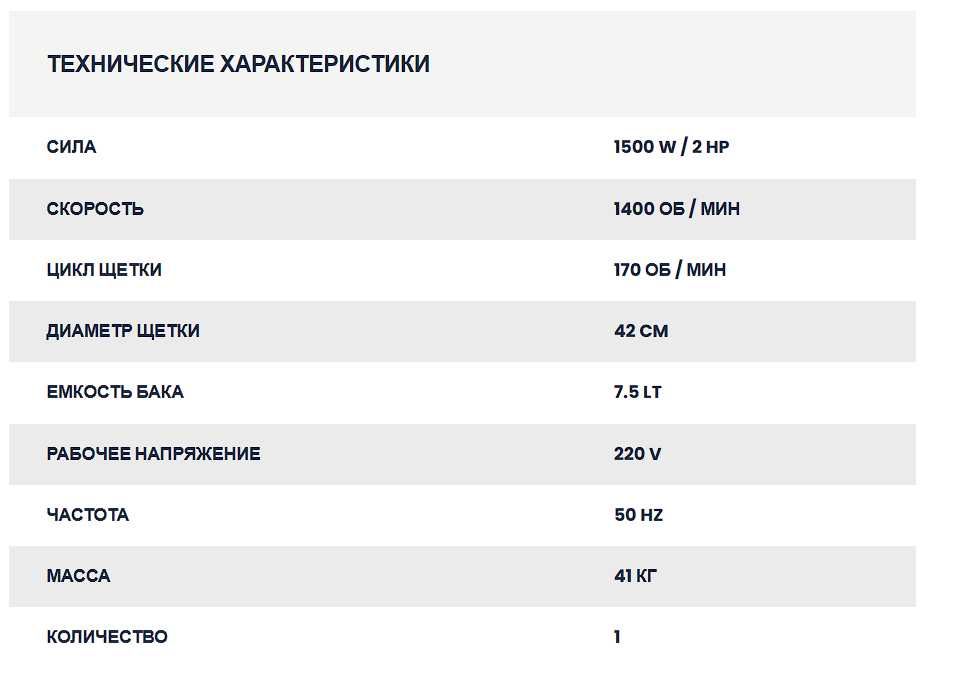Select the РАБОЧЕЕ НАПРЯЖЕНИЕ label
The image size is (960, 686).
tap(153, 454)
